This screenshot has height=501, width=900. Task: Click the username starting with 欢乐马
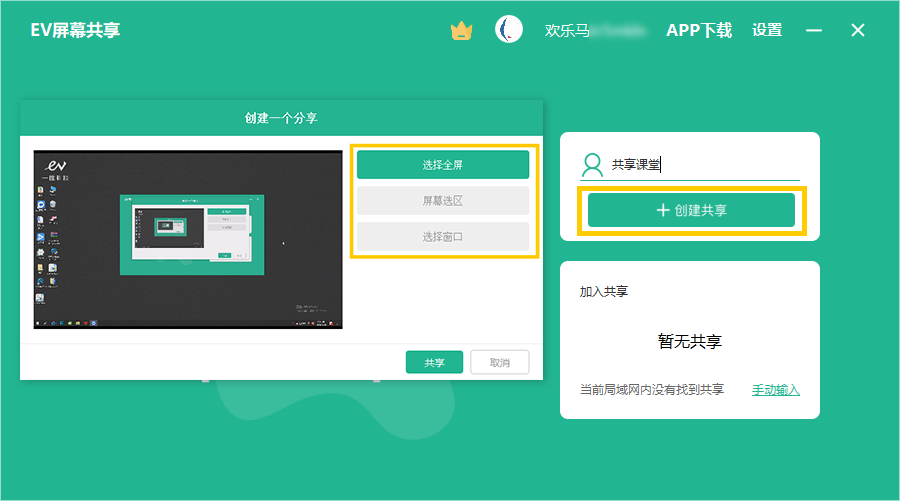coord(595,30)
